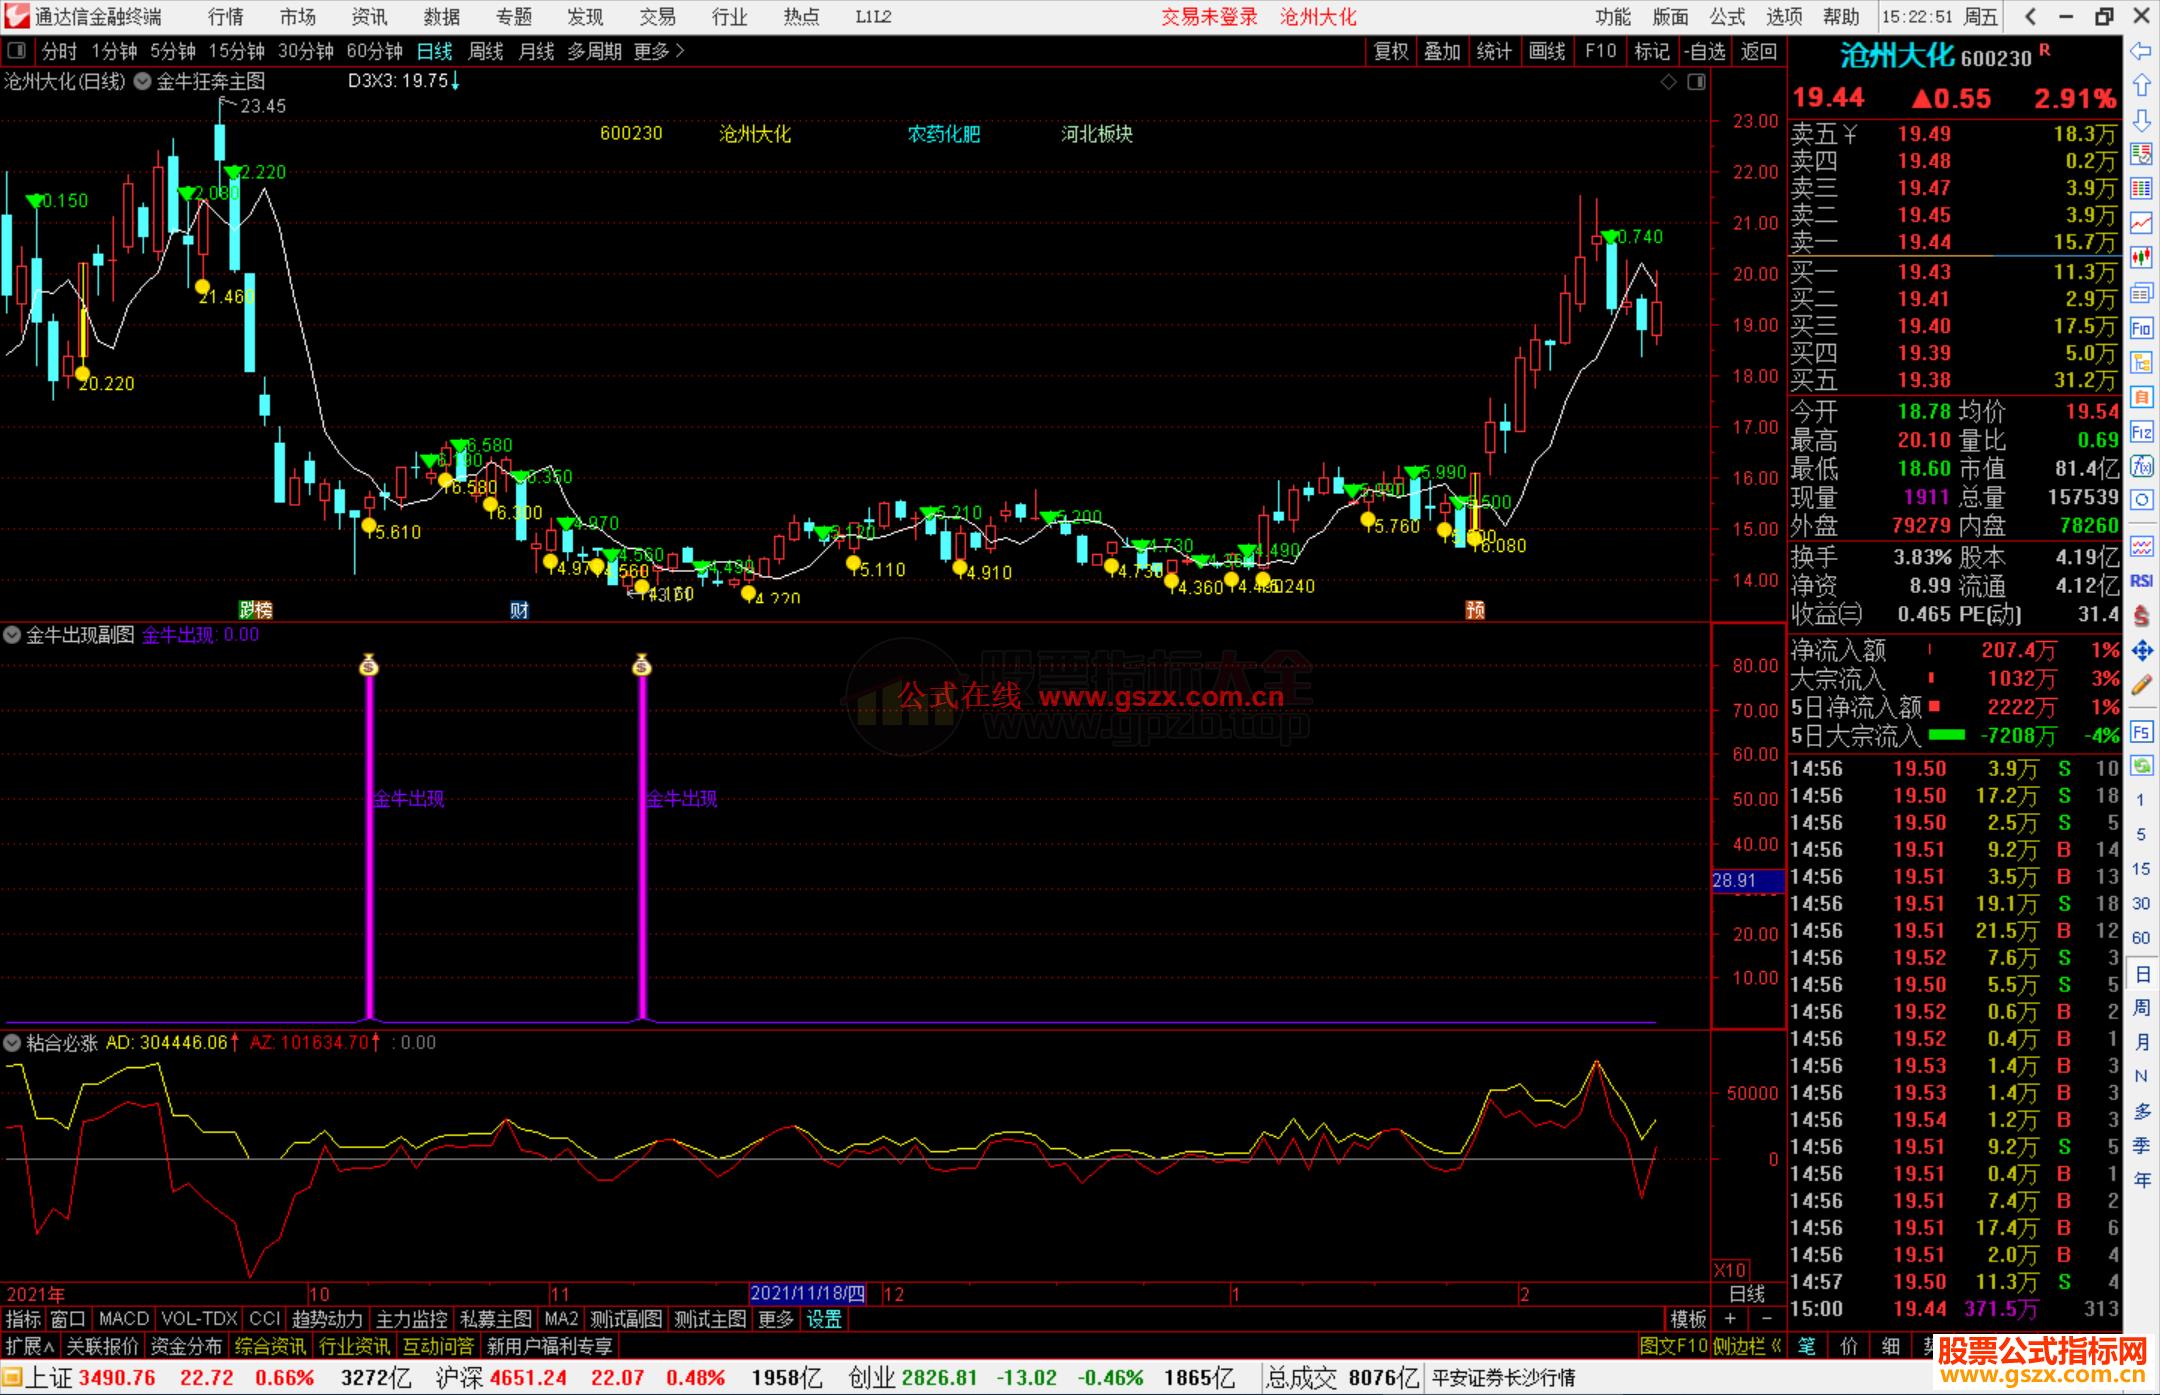The image size is (2160, 1395).
Task: Open the colored grid table icon
Action: [x=2141, y=189]
